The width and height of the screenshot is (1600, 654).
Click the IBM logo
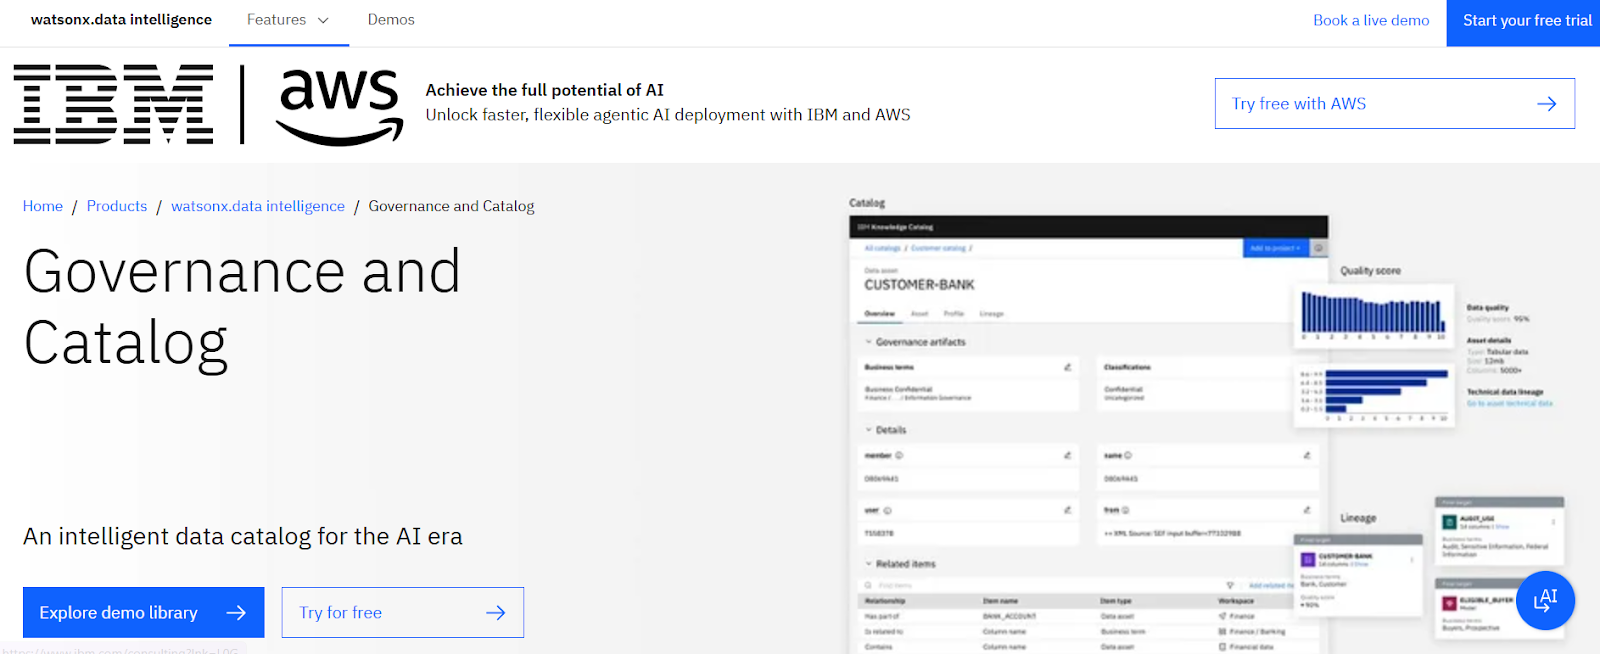pyautogui.click(x=113, y=104)
